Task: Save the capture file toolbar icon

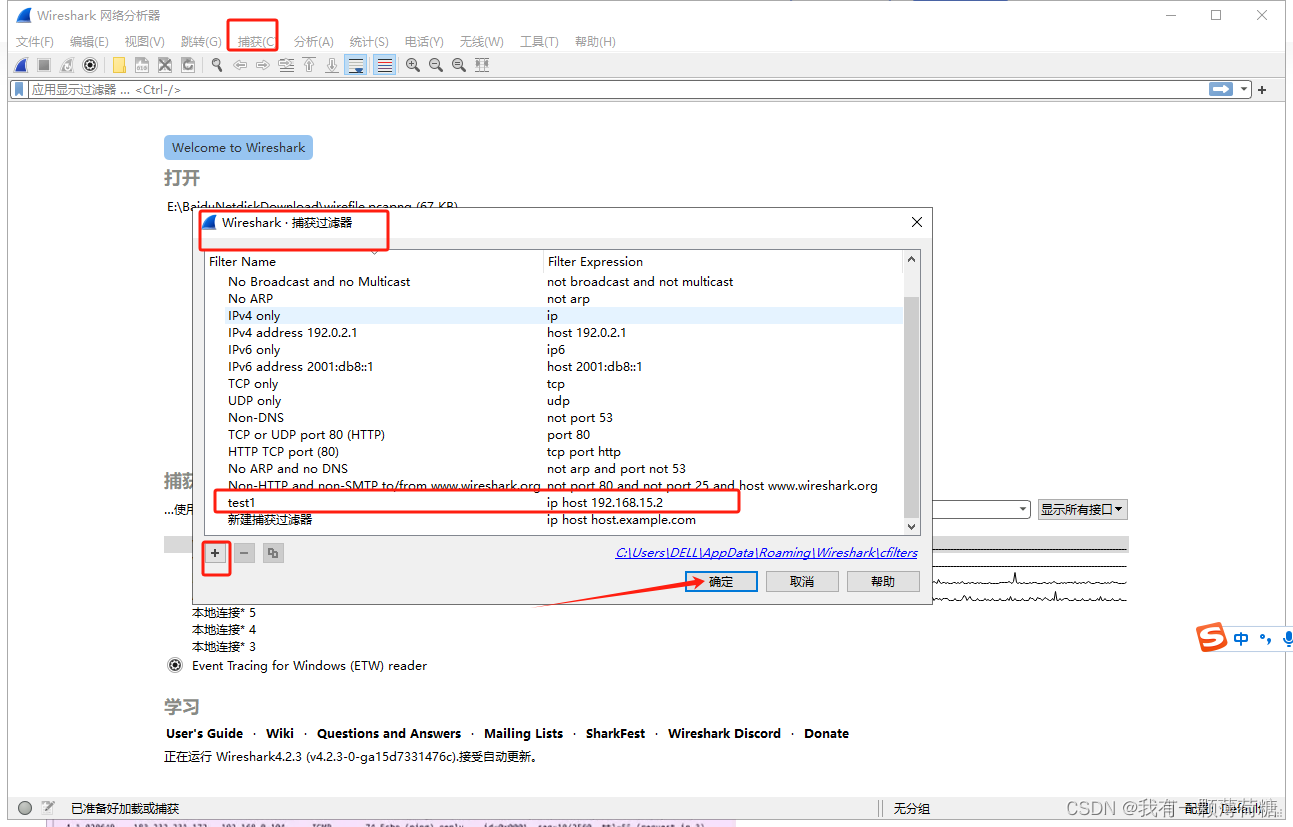Action: [x=142, y=65]
